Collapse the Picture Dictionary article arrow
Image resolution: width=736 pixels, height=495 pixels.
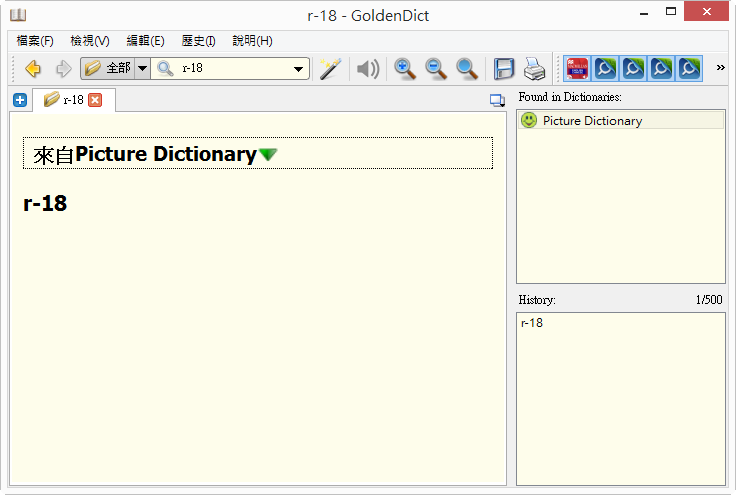coord(268,154)
